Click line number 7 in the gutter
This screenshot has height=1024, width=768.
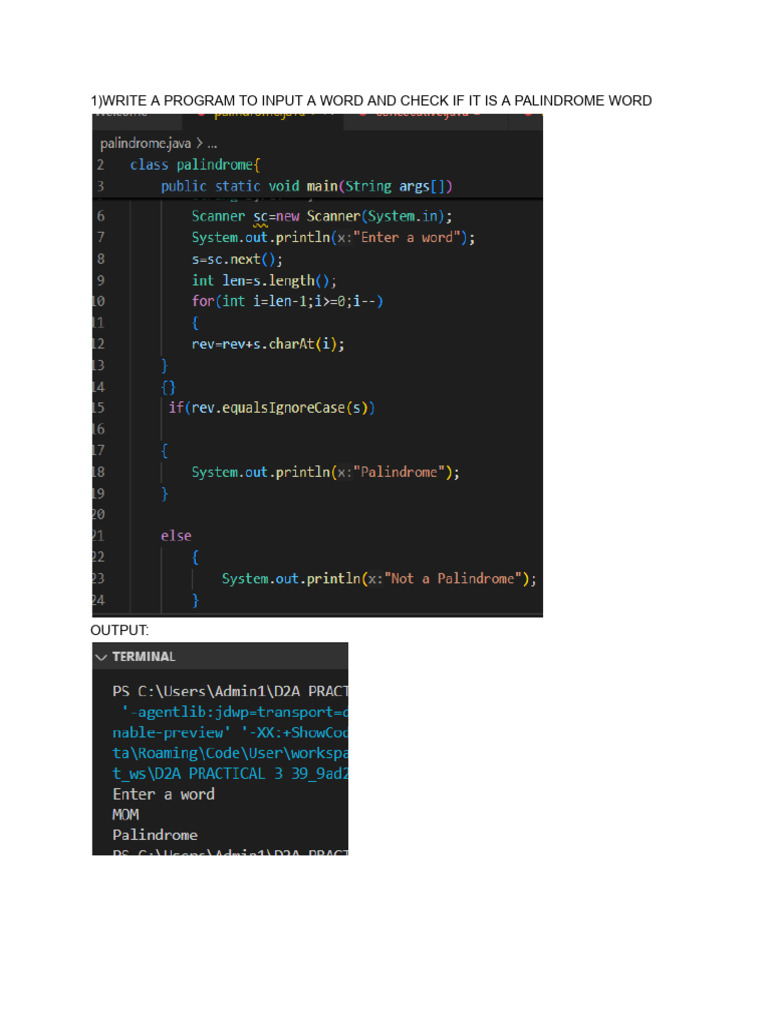click(x=100, y=238)
